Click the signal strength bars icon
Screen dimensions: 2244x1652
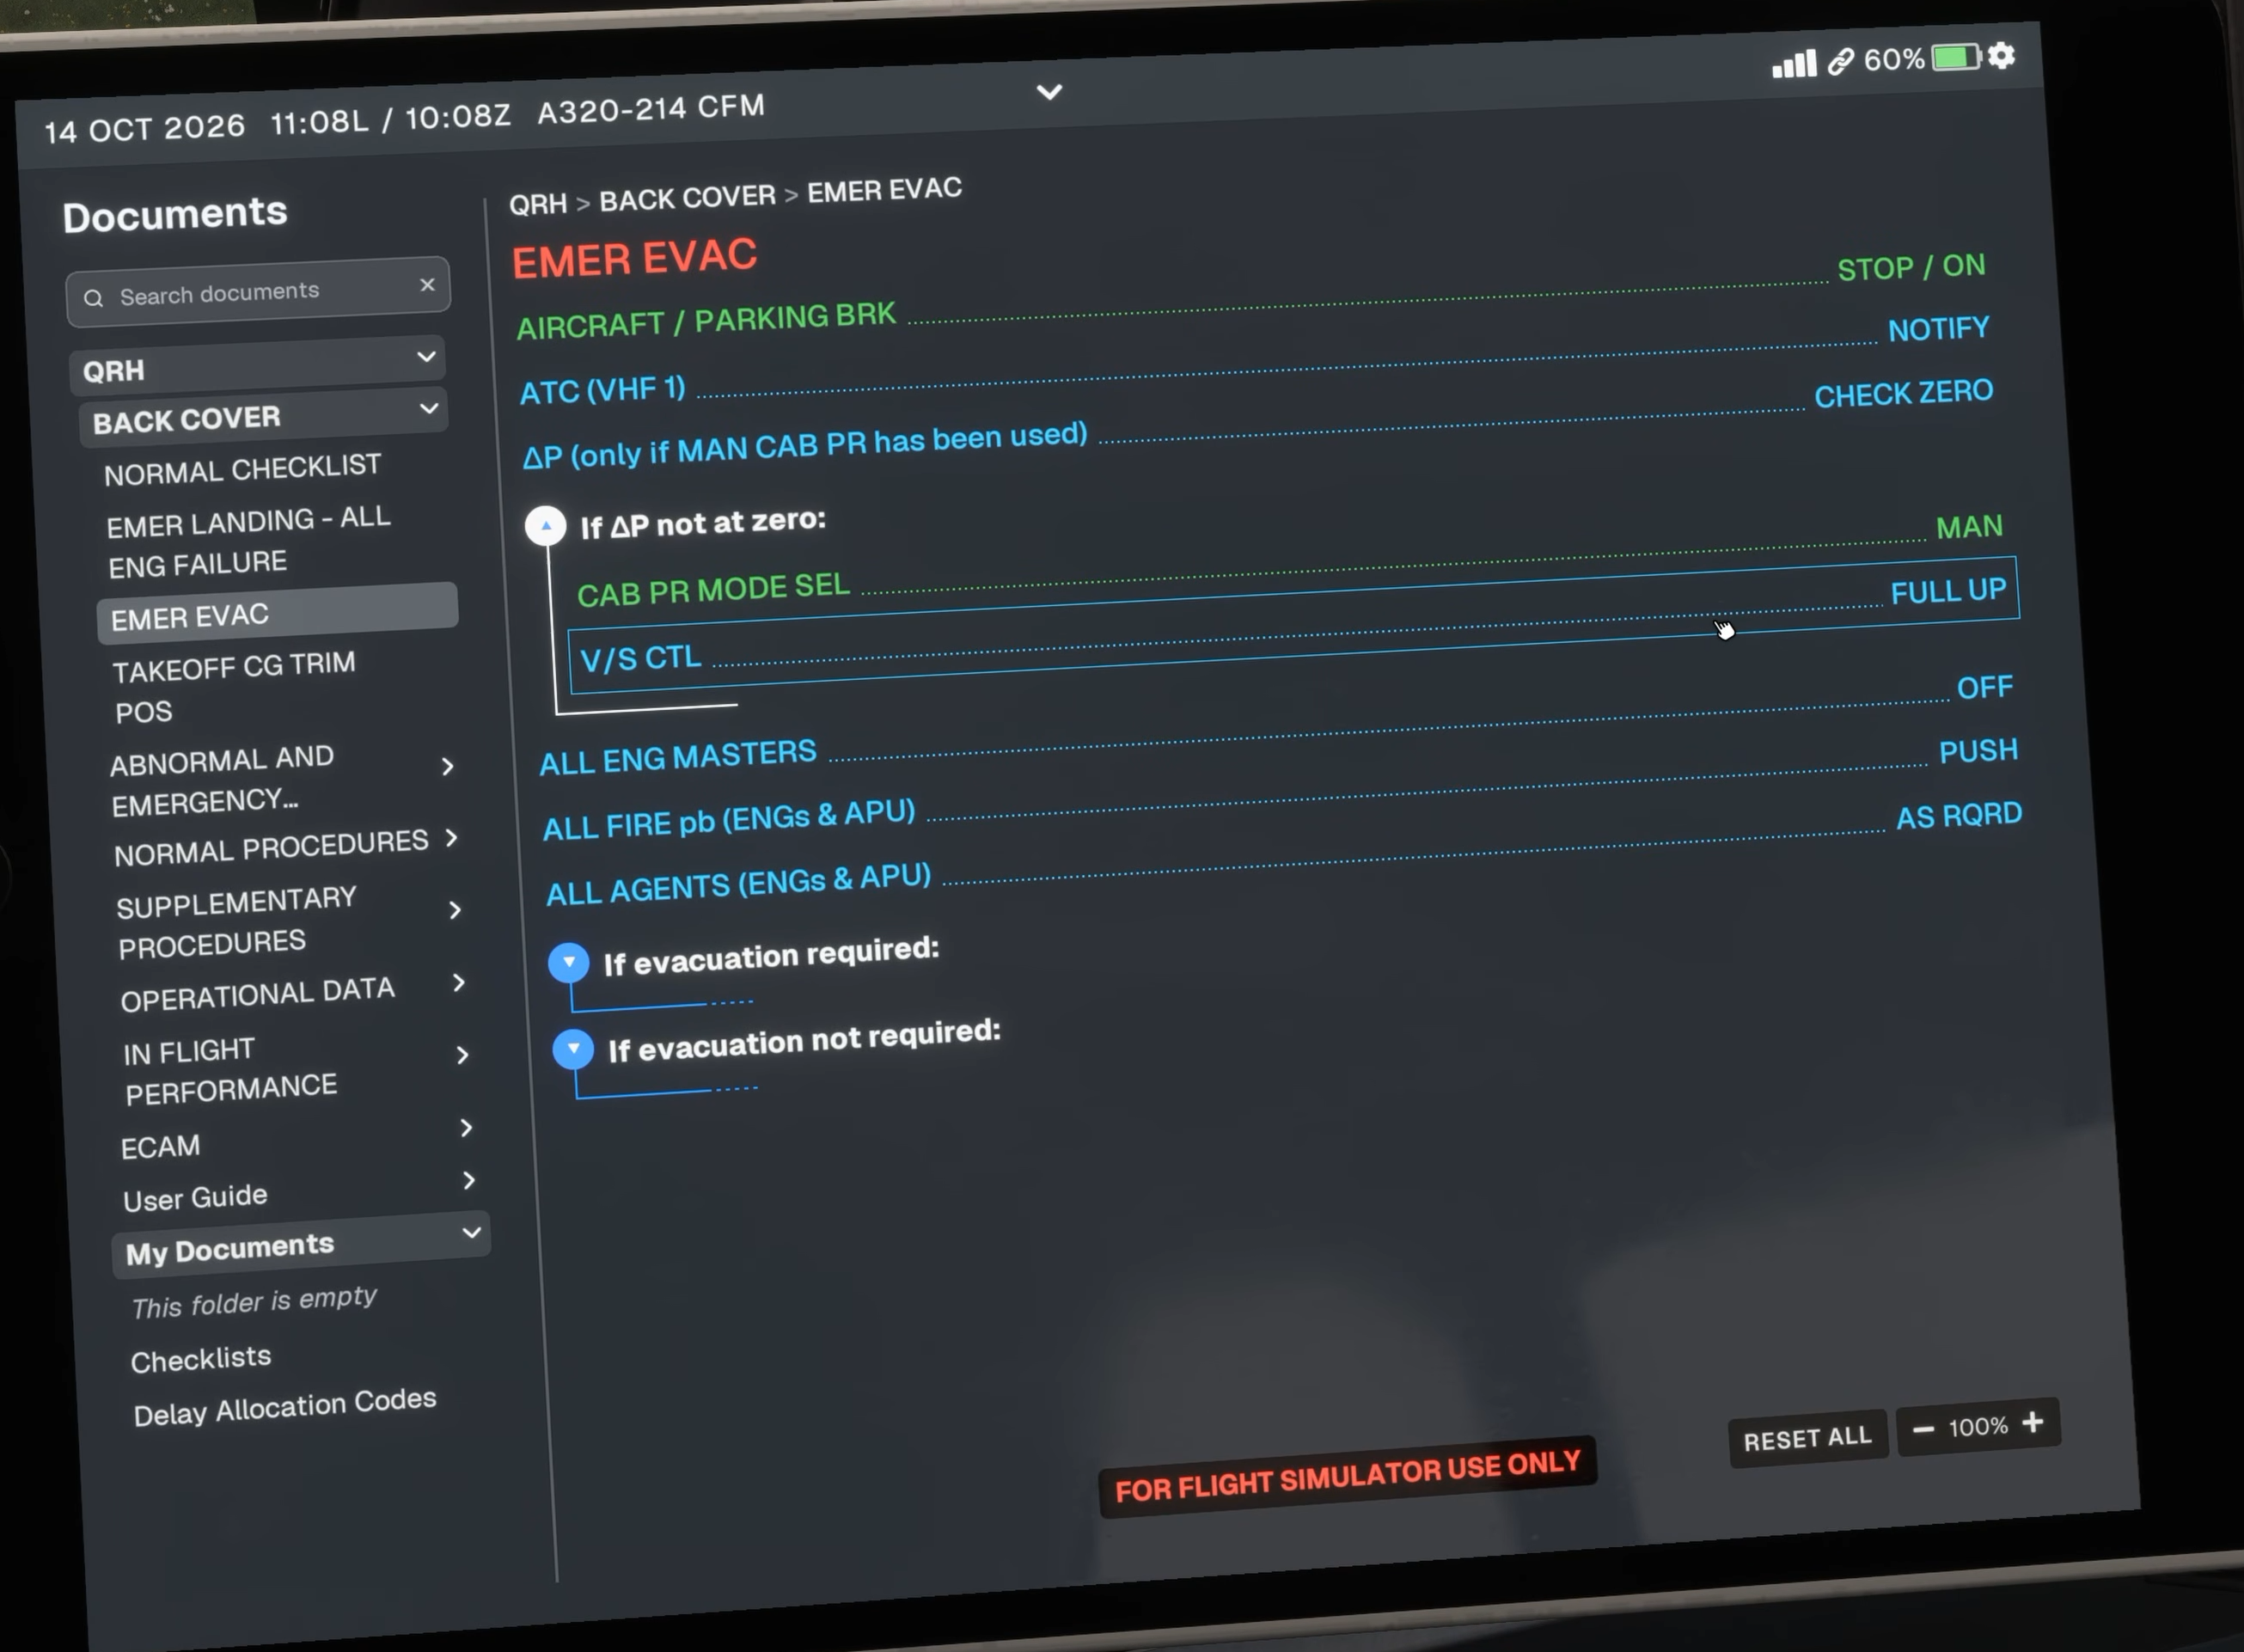[x=1794, y=64]
